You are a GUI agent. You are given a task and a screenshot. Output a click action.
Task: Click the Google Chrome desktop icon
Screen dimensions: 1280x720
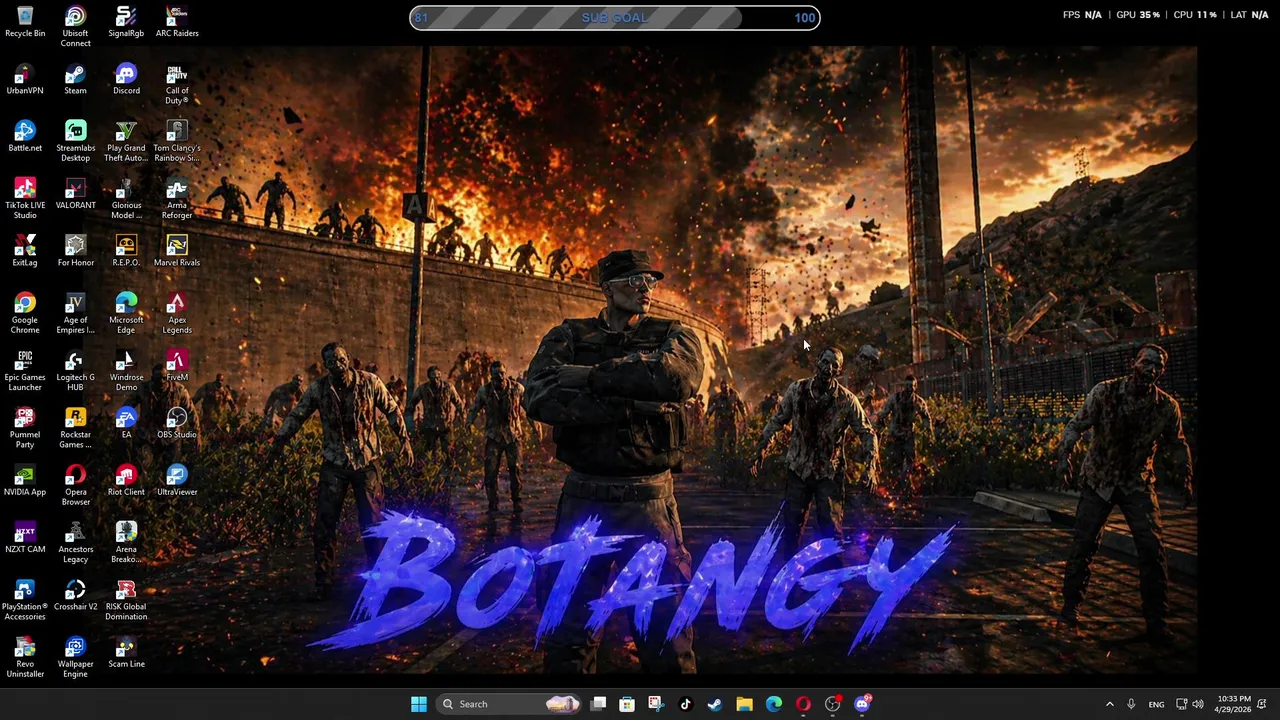pyautogui.click(x=25, y=313)
